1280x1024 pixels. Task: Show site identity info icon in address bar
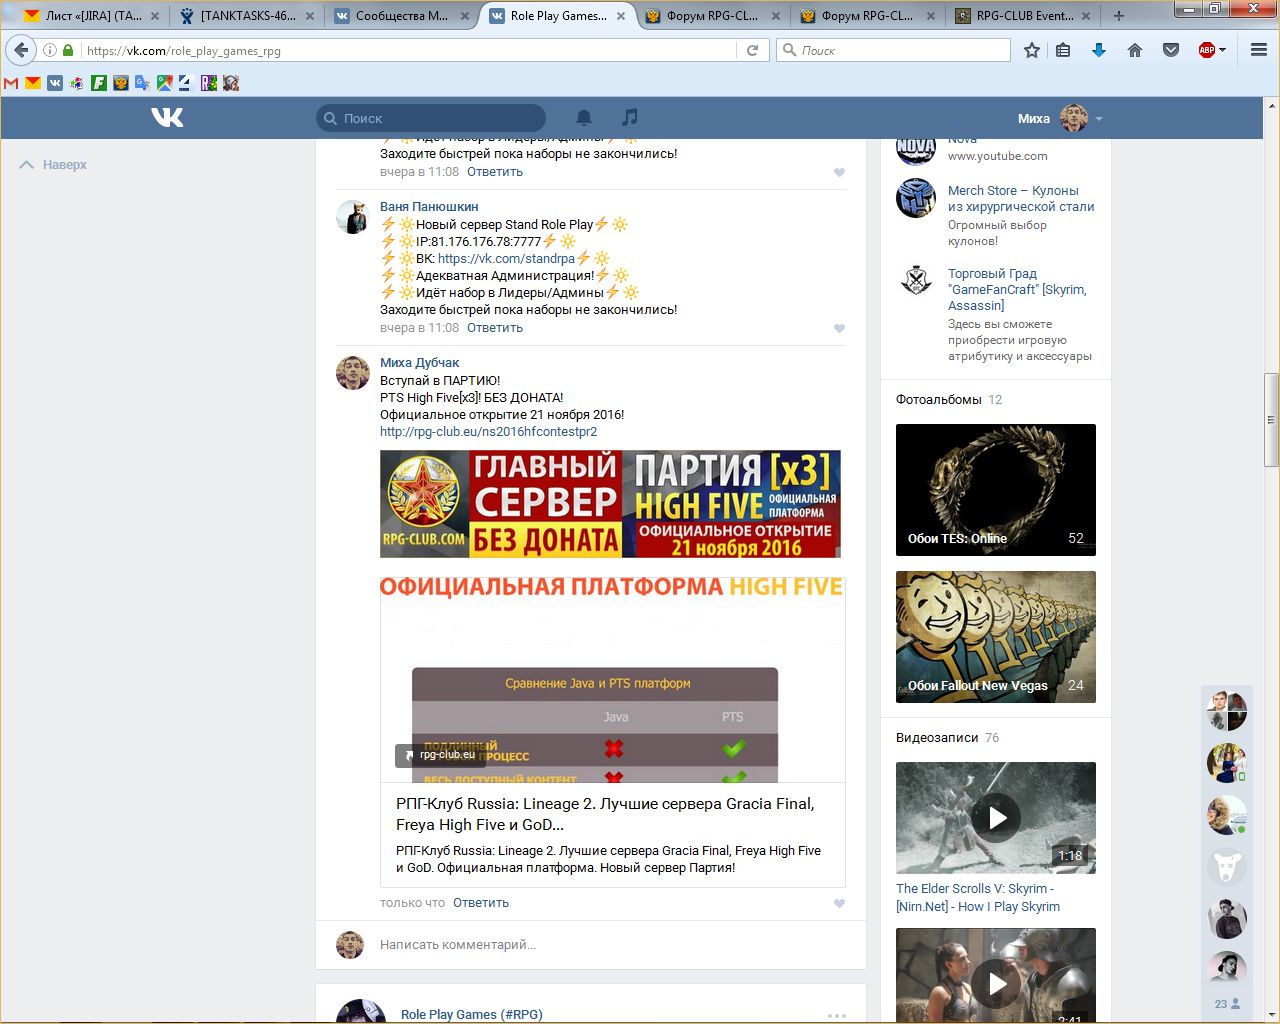point(50,50)
